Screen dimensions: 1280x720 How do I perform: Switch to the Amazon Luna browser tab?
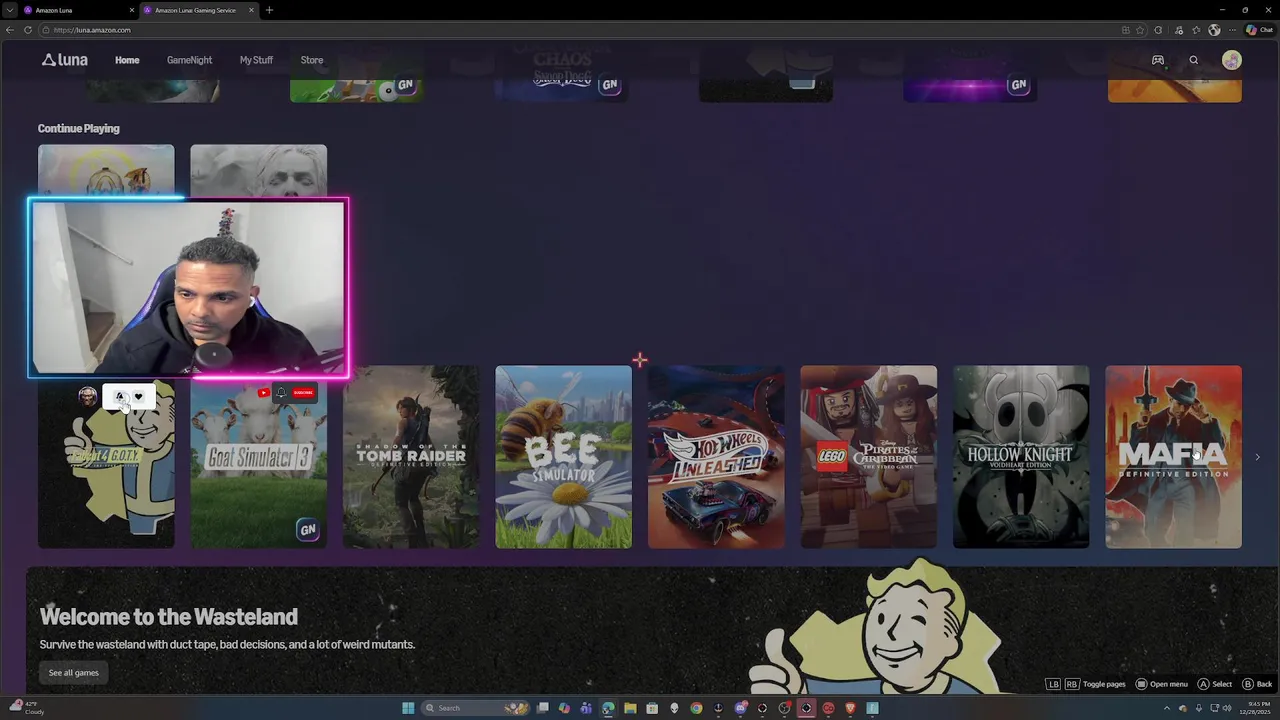click(78, 10)
